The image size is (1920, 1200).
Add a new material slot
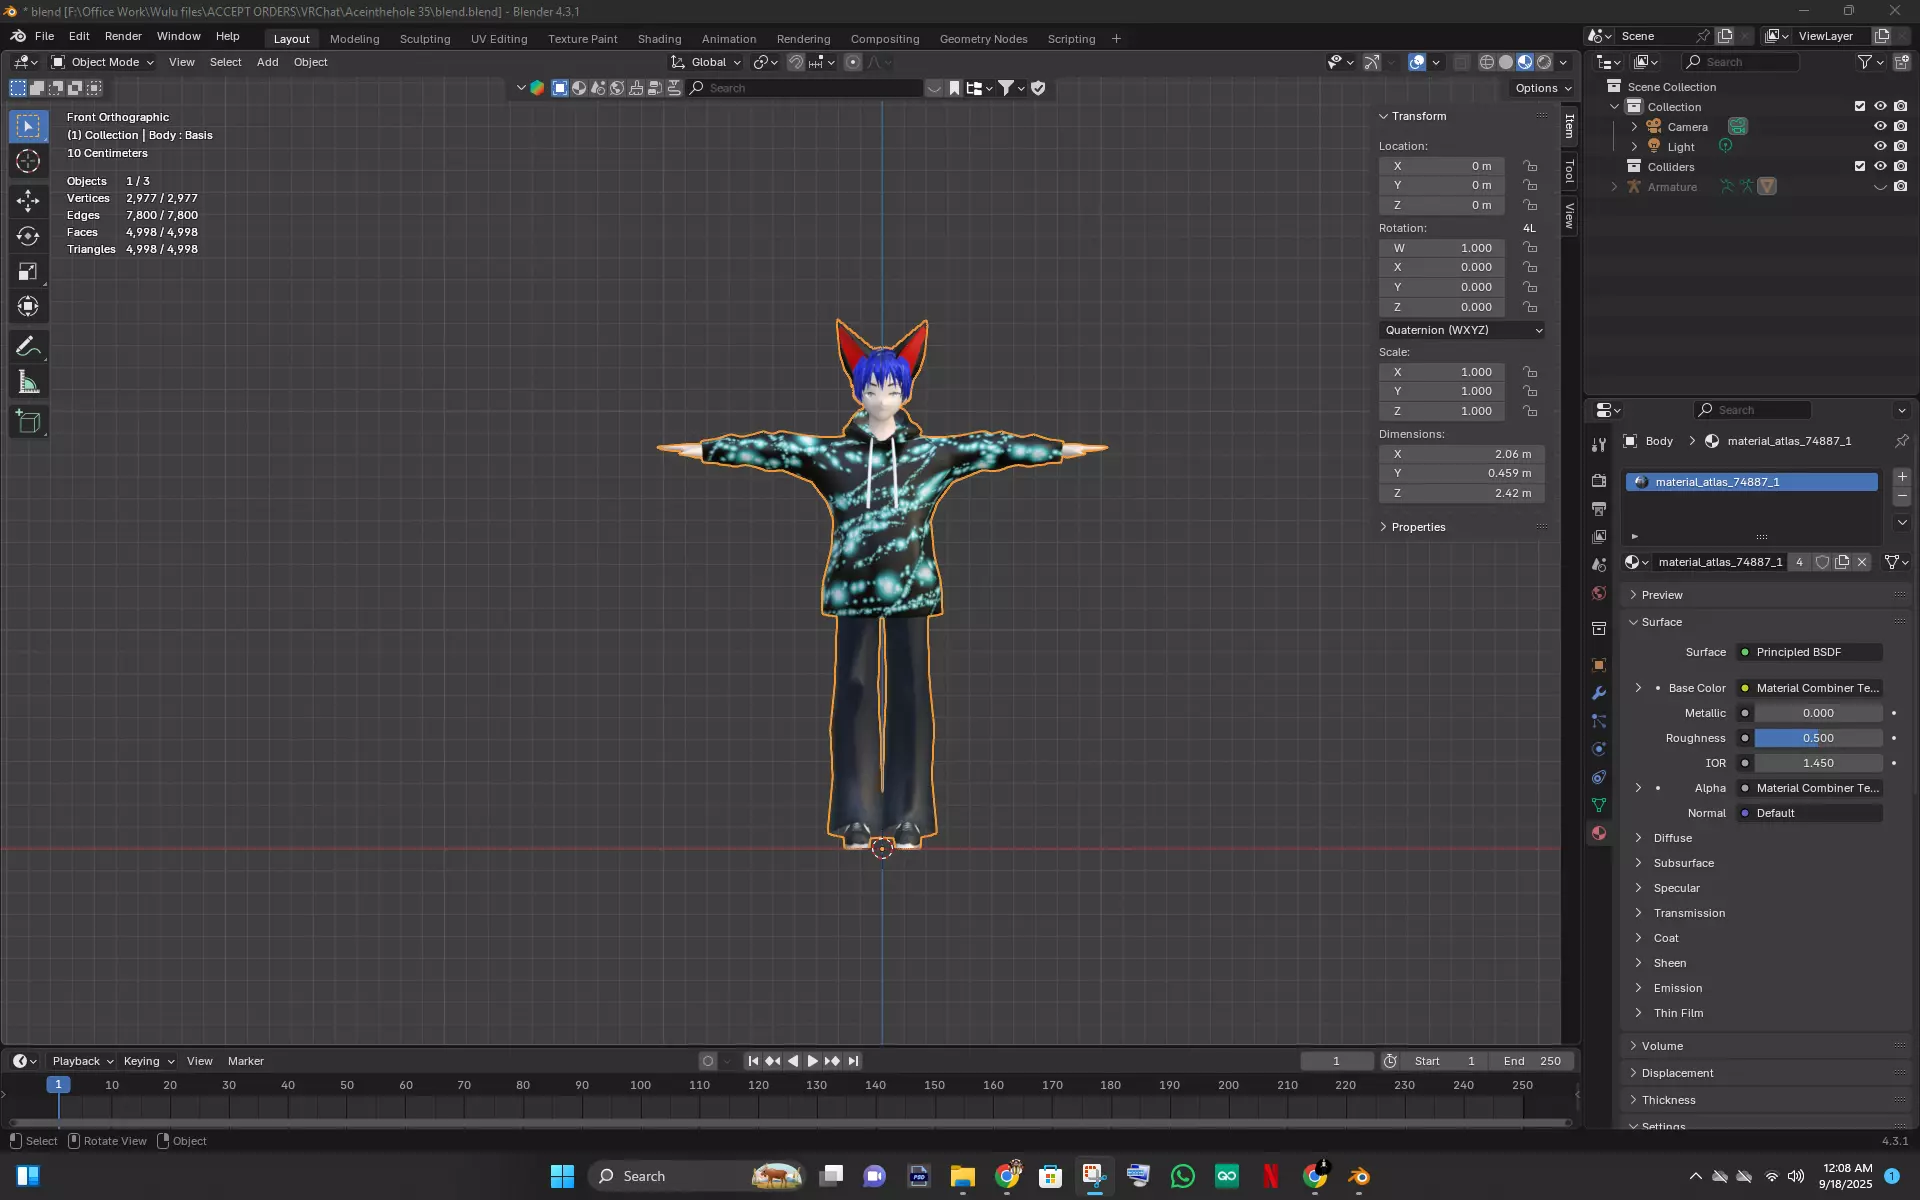point(1902,477)
